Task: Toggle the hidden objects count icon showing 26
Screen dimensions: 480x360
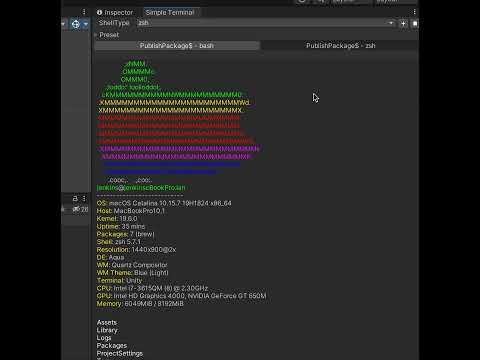Action: pos(80,209)
